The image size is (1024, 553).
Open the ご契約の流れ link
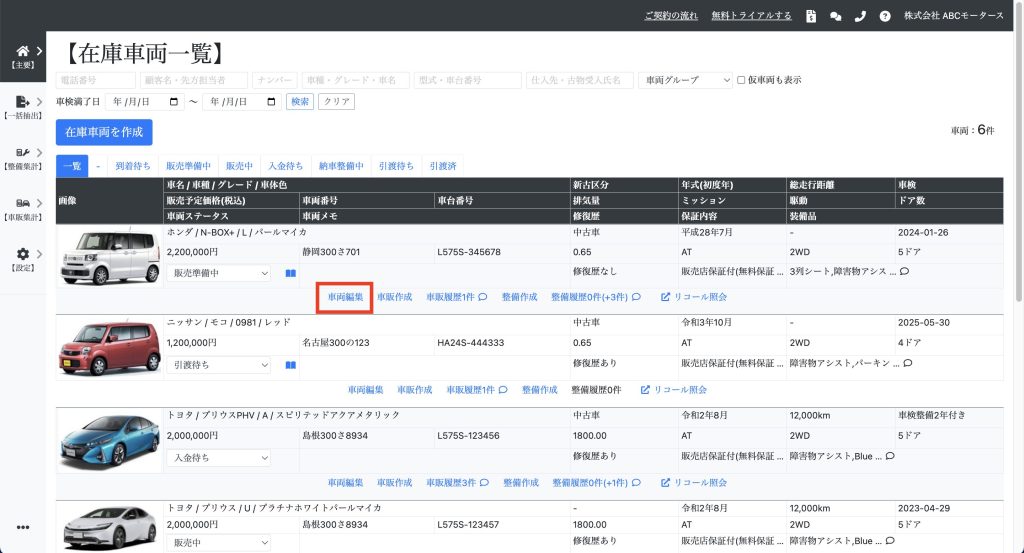[x=671, y=16]
